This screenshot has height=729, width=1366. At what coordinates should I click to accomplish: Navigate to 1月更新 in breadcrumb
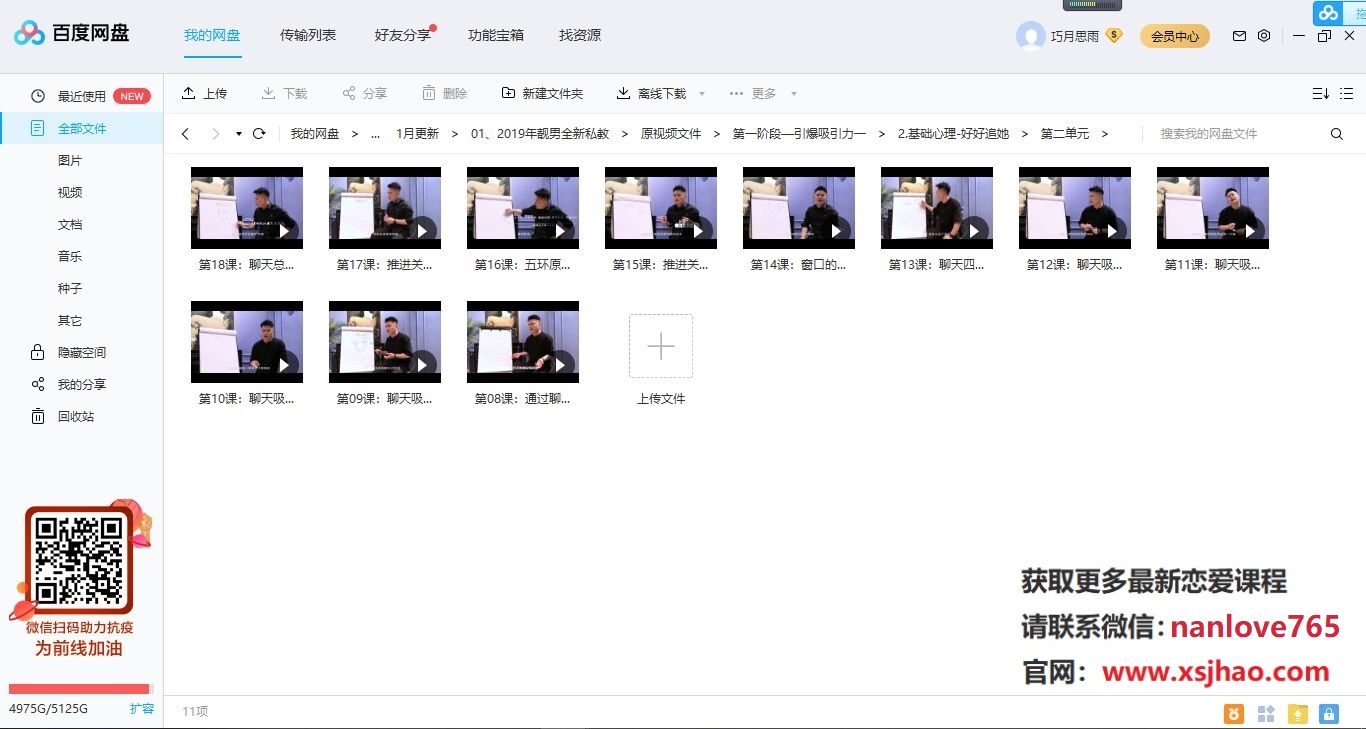point(417,134)
